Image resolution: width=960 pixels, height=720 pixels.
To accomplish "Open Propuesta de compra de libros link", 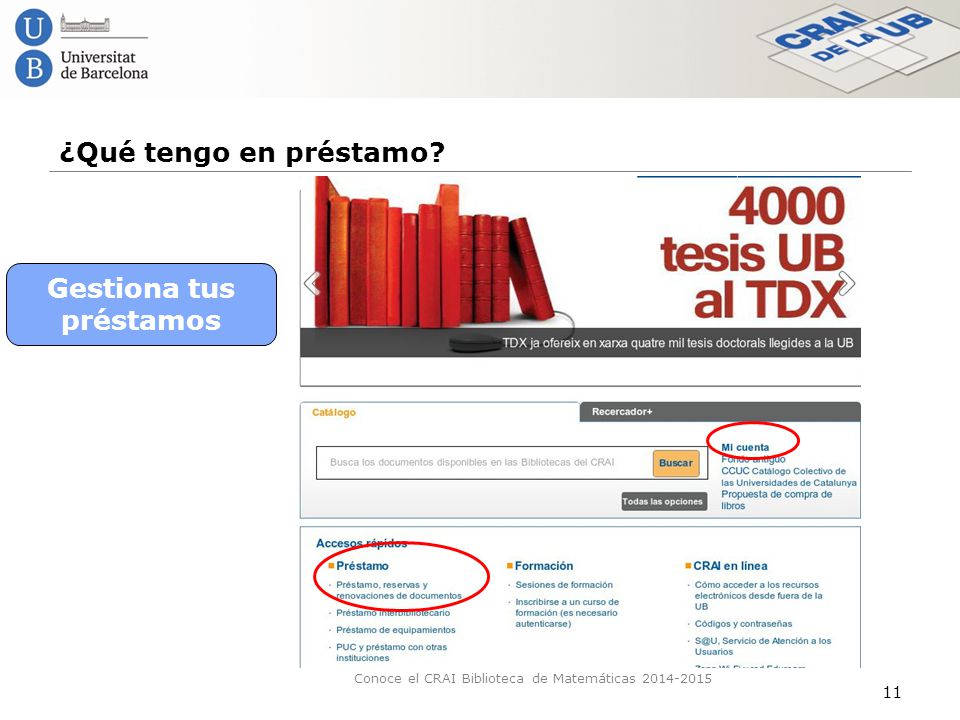I will tap(776, 500).
